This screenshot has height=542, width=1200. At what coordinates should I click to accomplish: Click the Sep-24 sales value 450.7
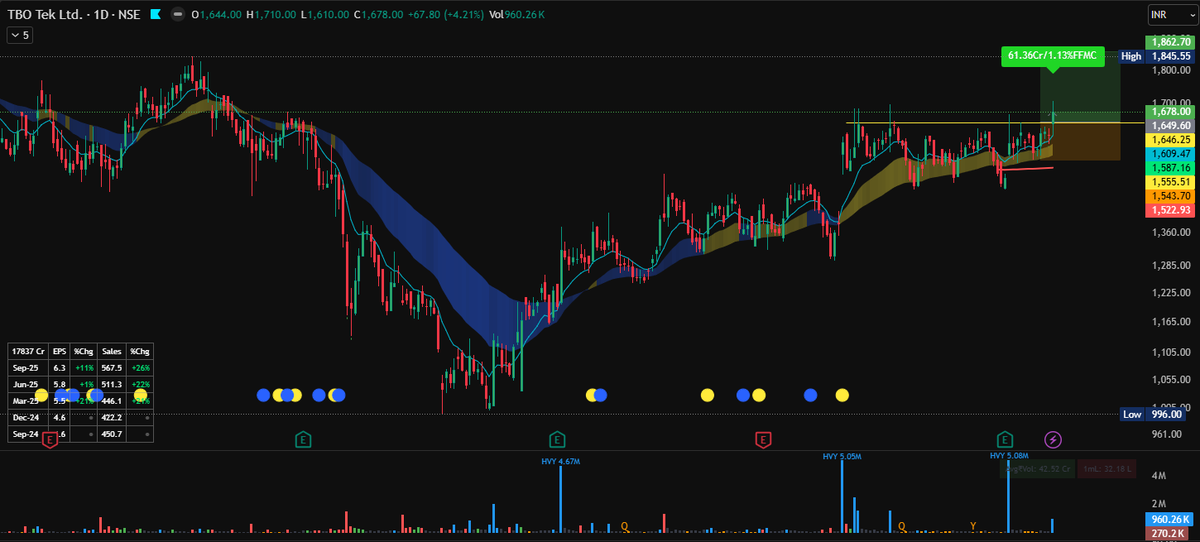(112, 434)
